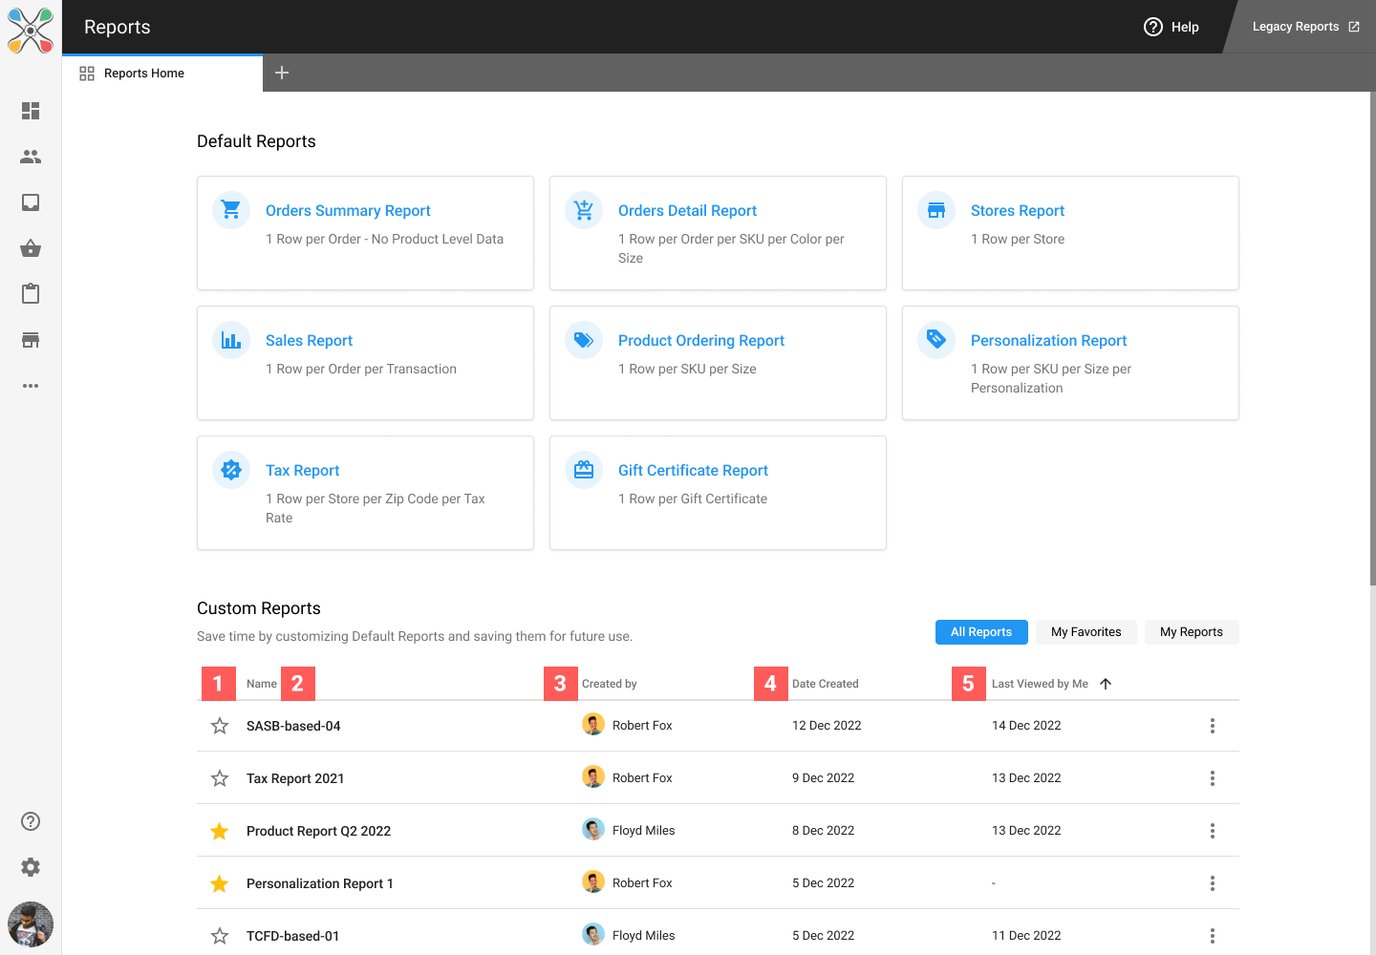Unfavorite Product Report Q2 2022 star
The height and width of the screenshot is (955, 1376).
pyautogui.click(x=220, y=831)
